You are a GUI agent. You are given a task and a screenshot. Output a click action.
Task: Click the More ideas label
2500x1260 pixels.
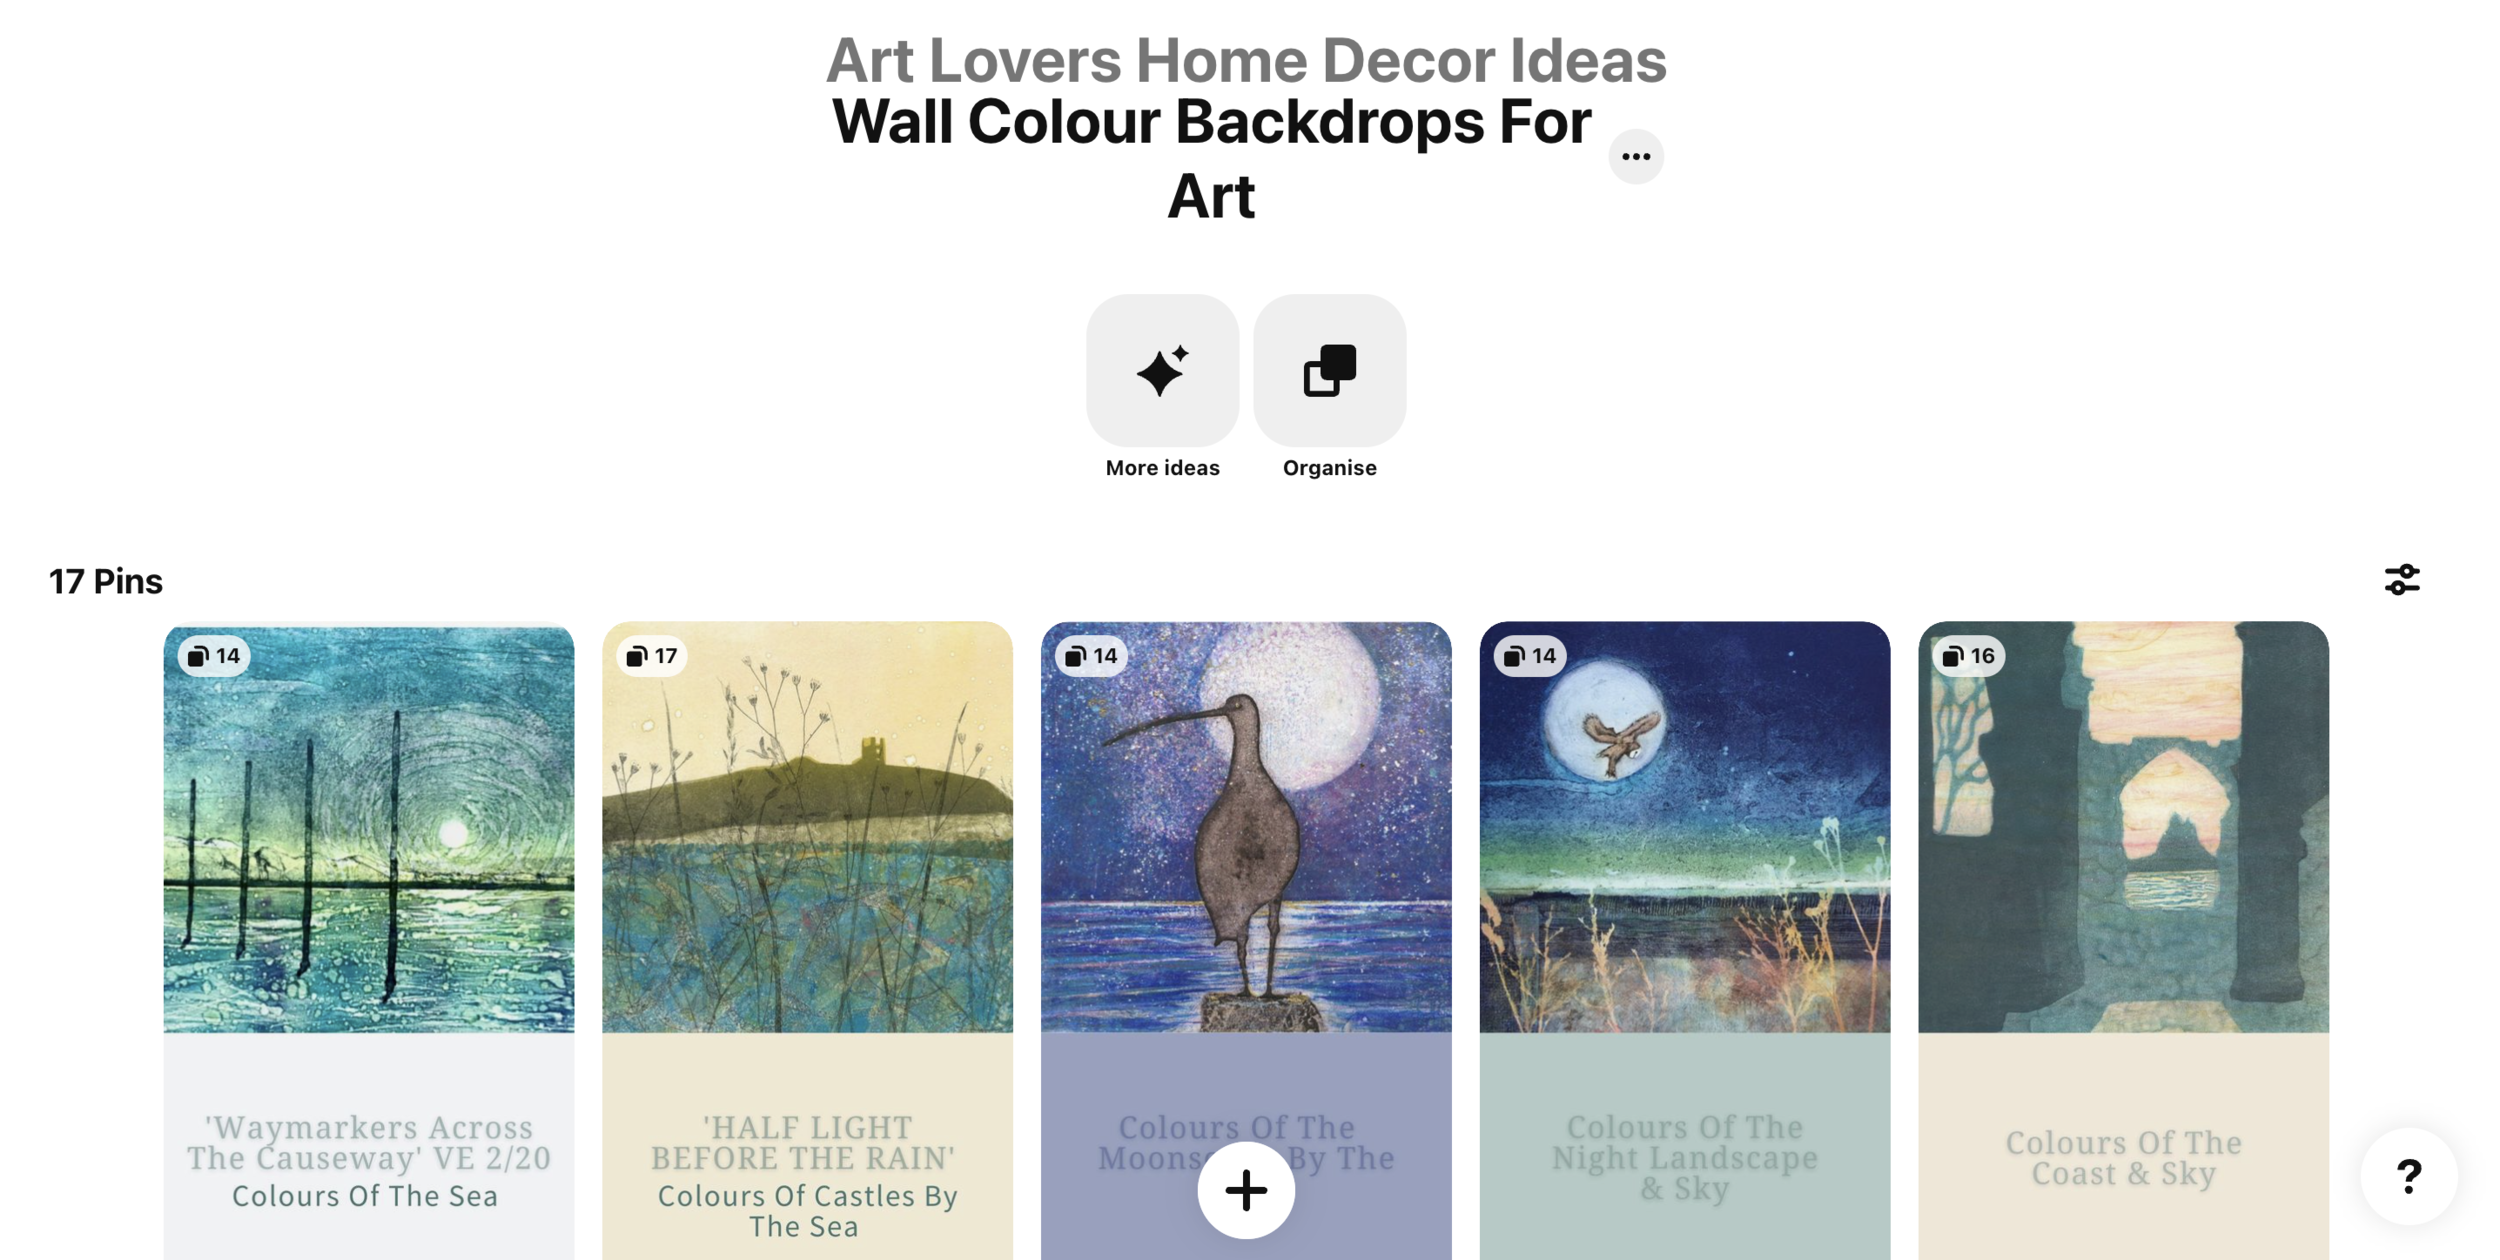[x=1162, y=468]
